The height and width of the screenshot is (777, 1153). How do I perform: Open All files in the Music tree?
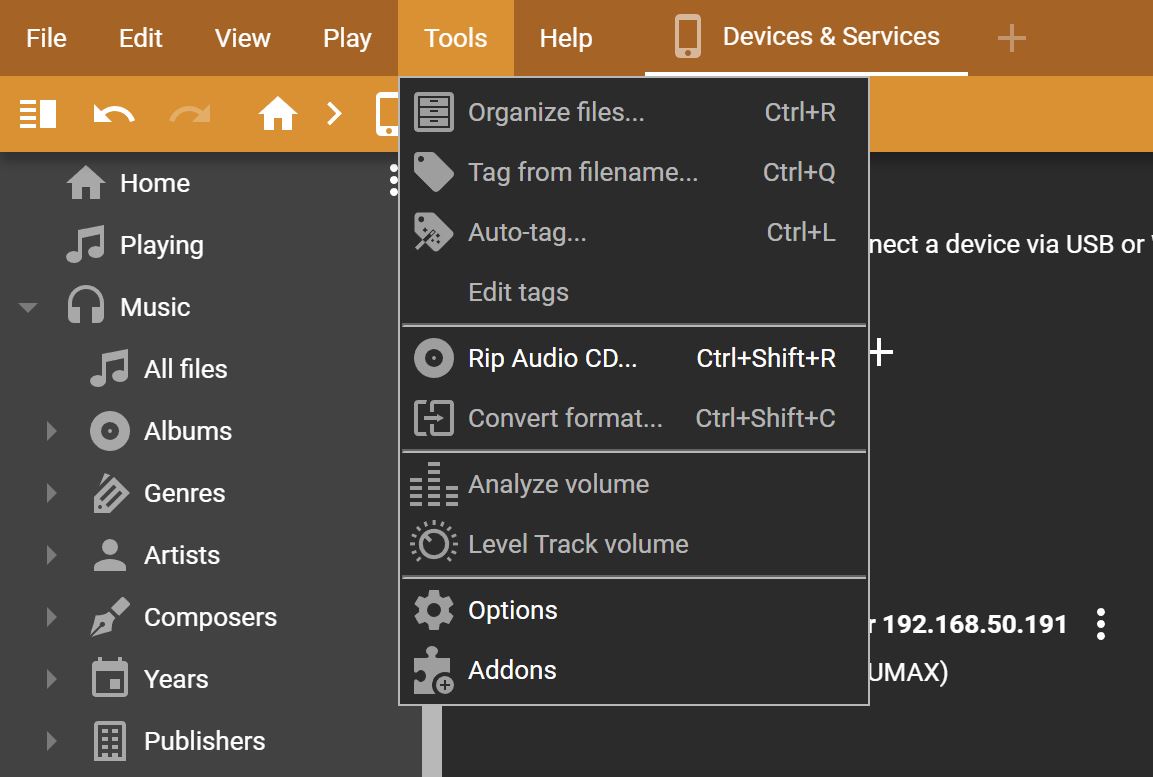185,369
